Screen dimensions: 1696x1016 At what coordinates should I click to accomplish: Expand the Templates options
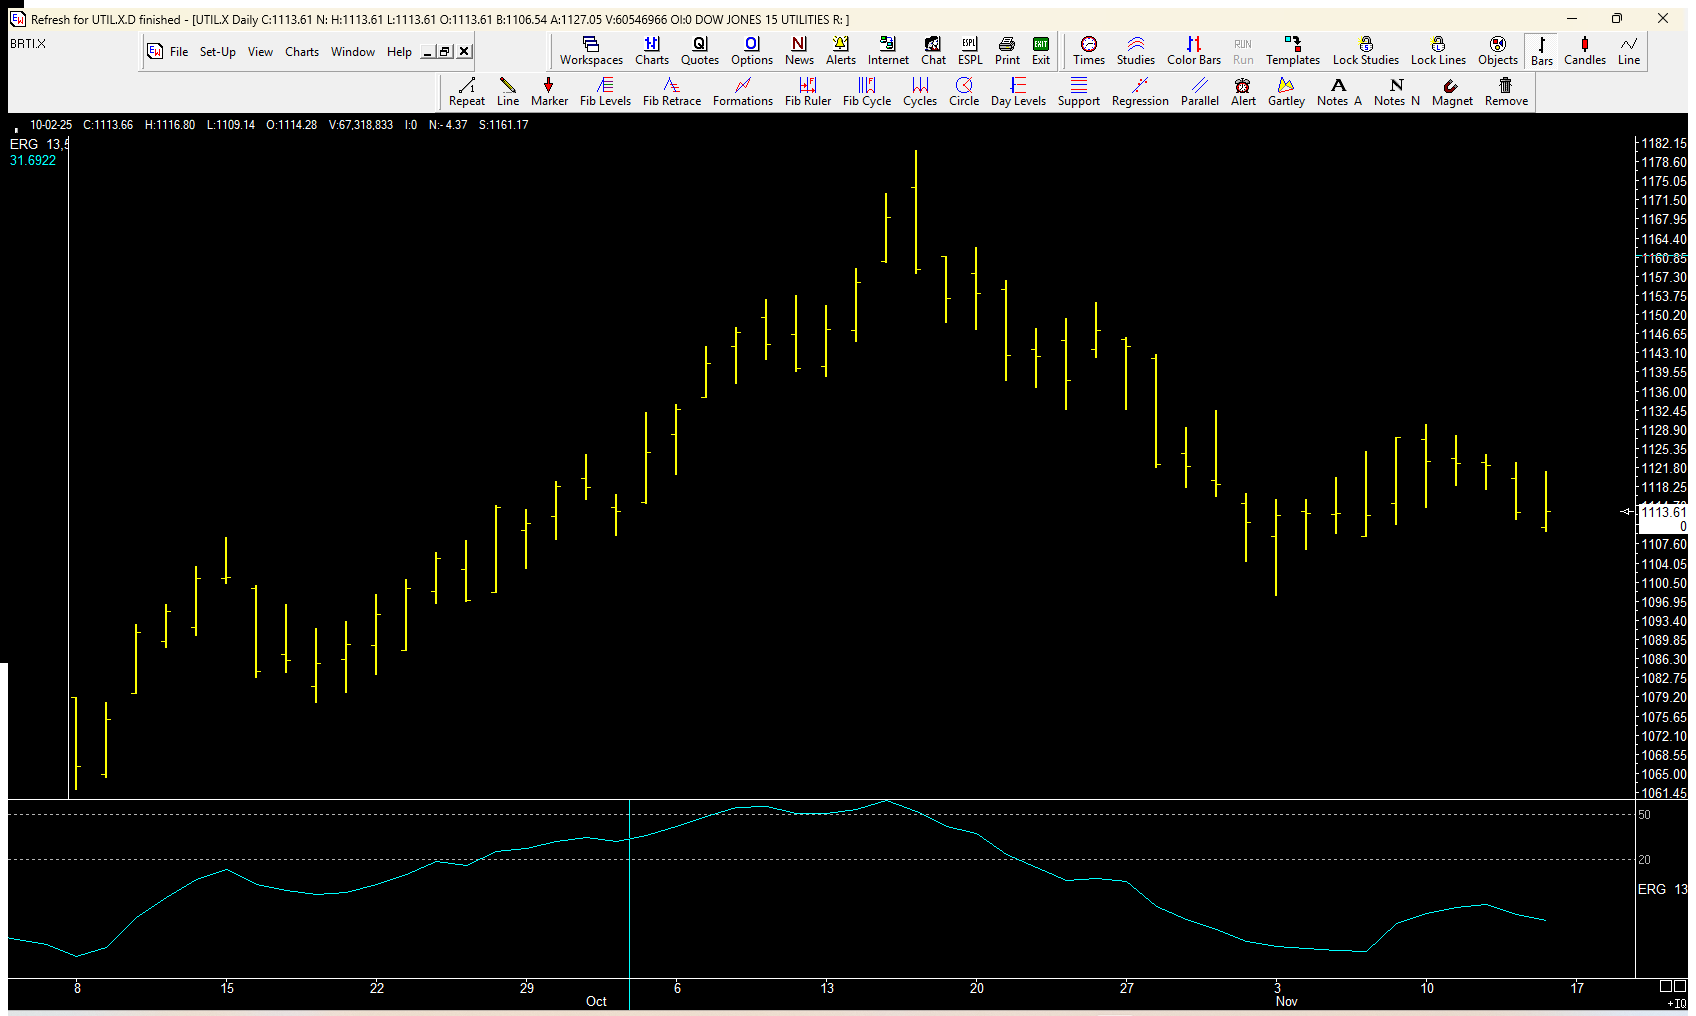pyautogui.click(x=1292, y=50)
